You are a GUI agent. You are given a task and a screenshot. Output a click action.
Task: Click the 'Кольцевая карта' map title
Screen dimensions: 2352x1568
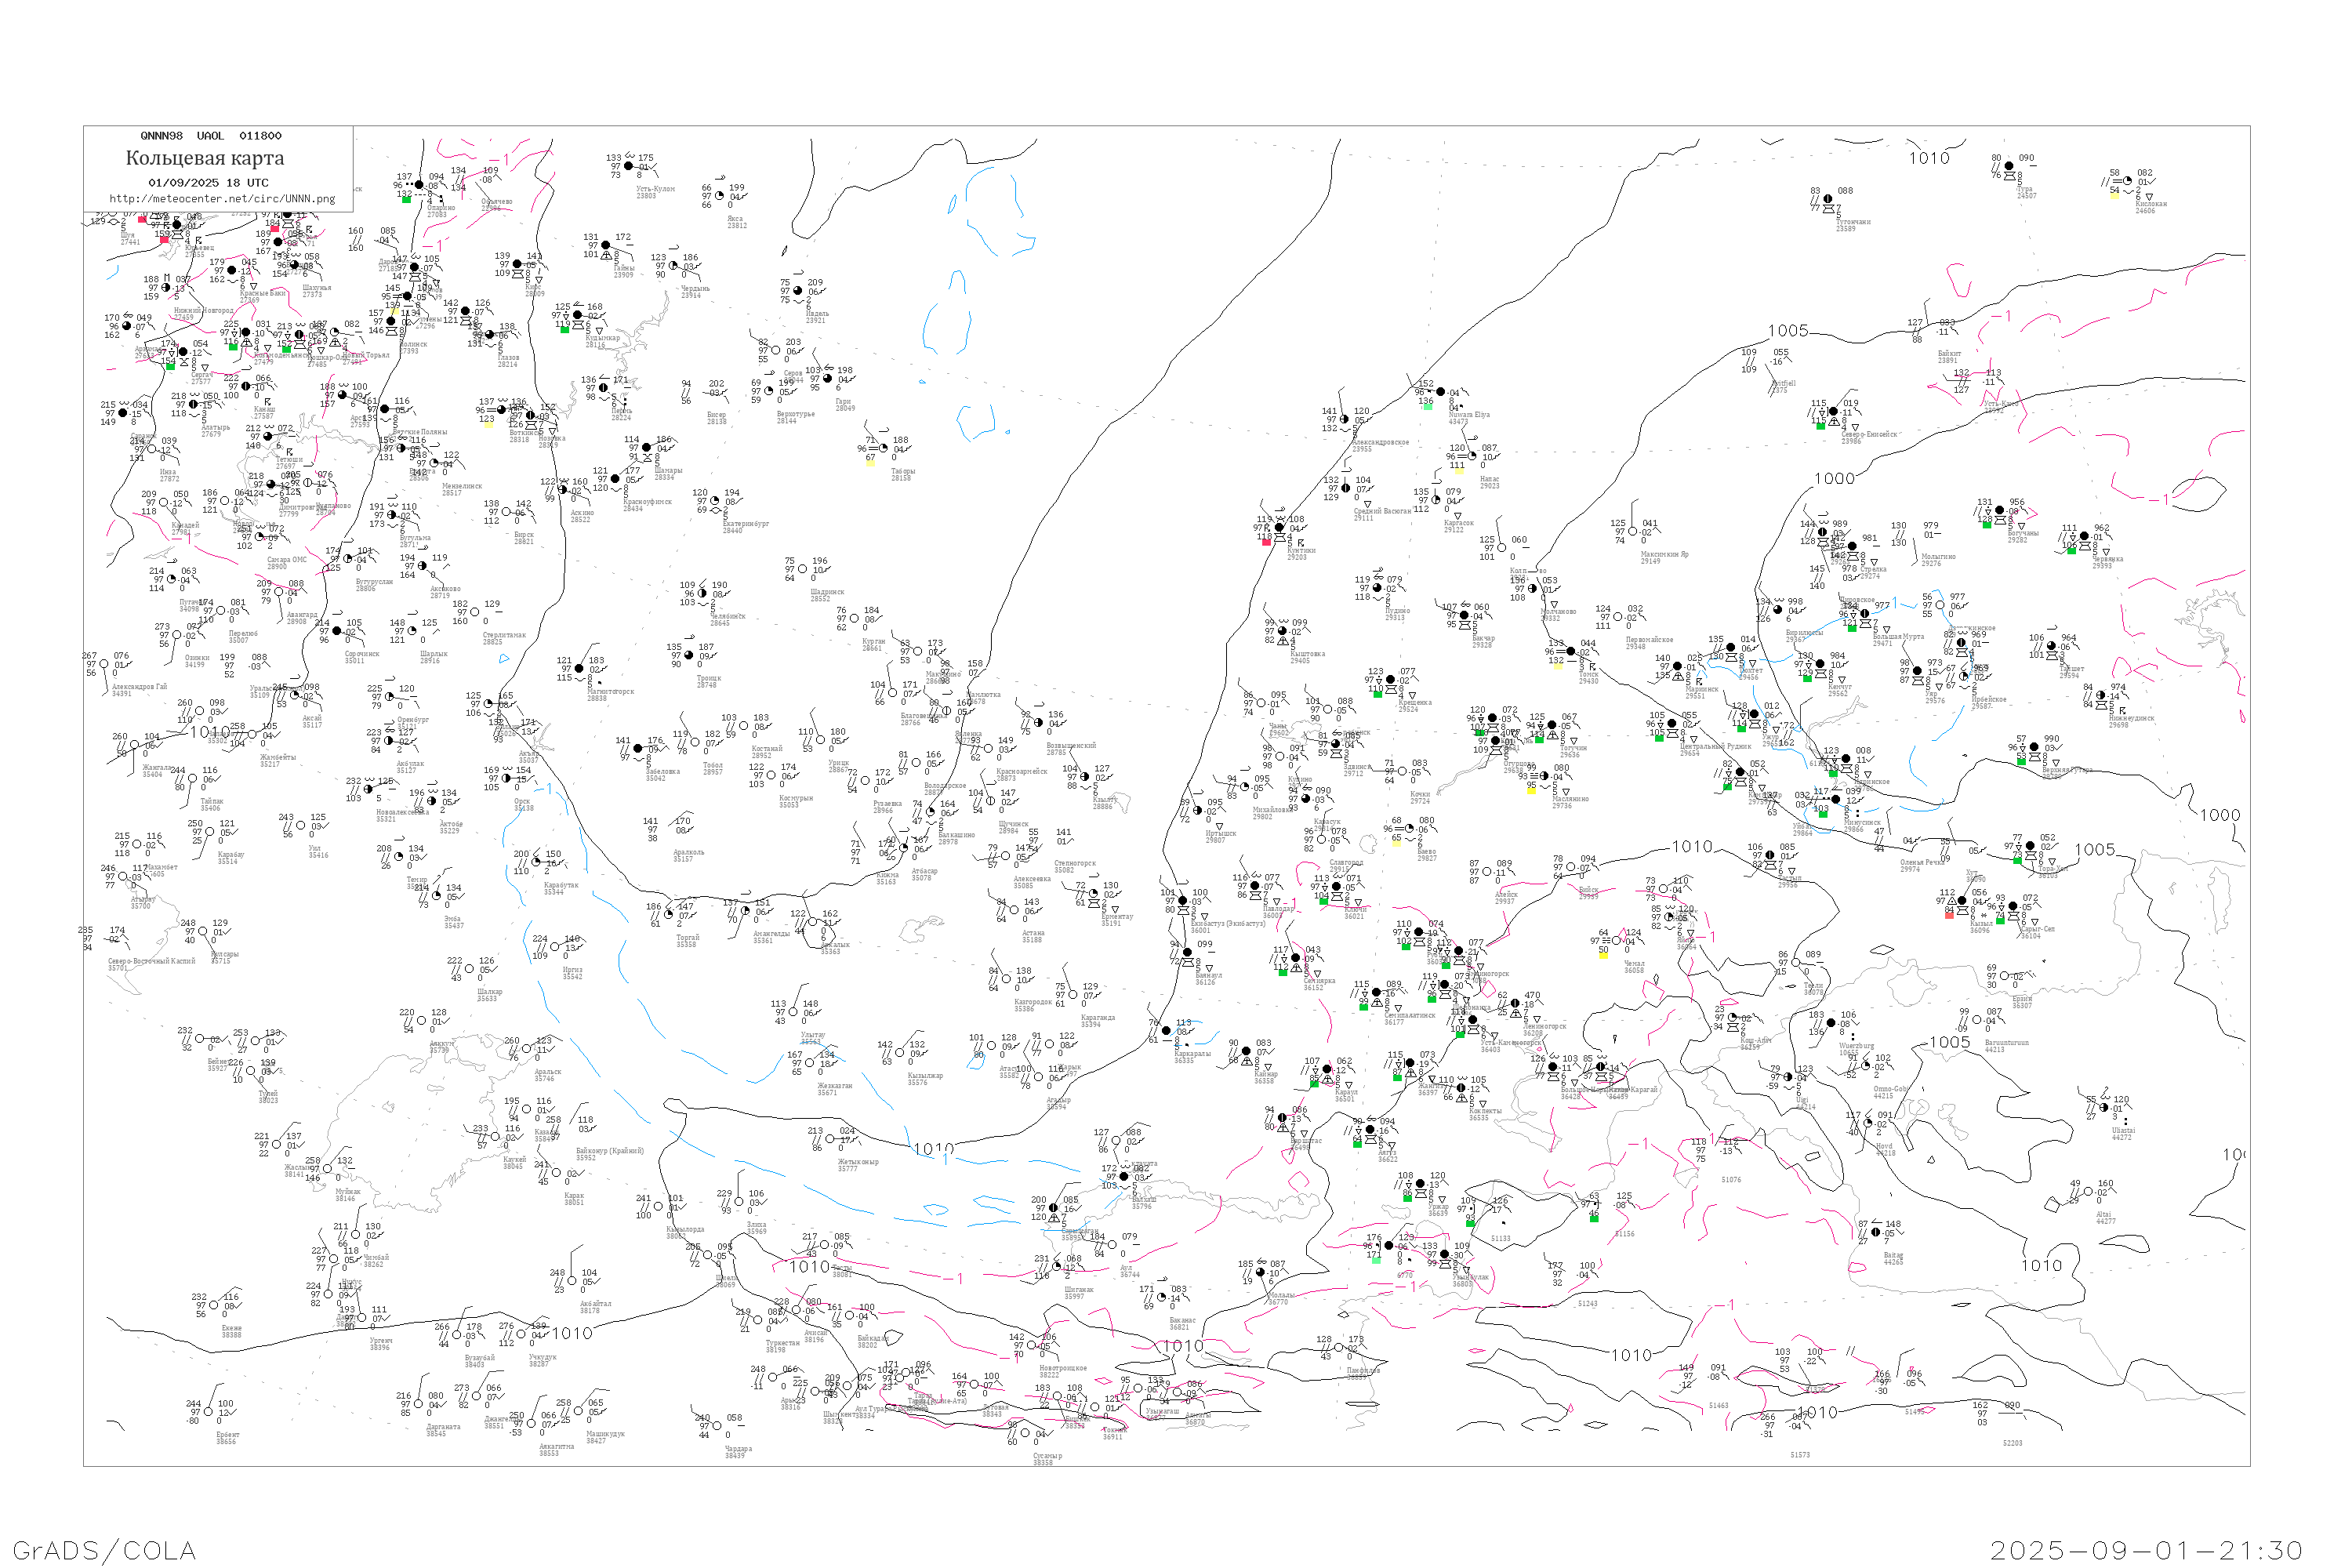click(205, 158)
